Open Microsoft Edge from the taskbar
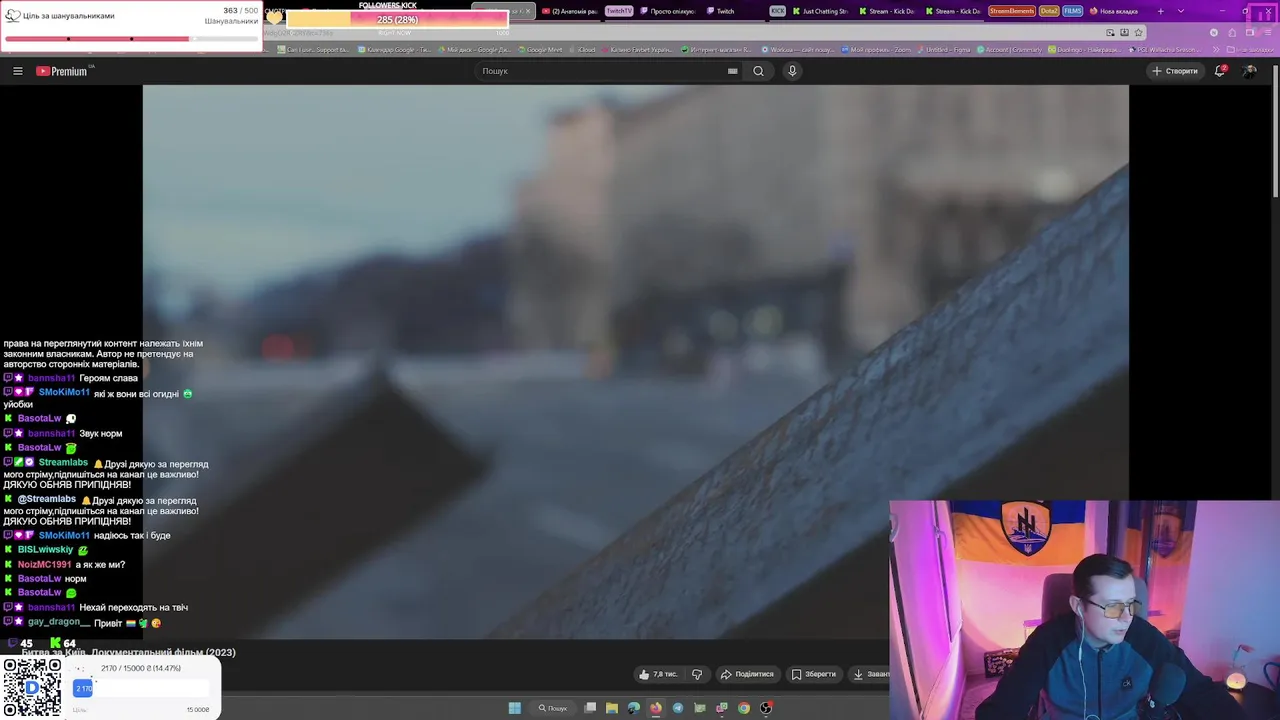Screen dimensions: 1280x720 point(633,708)
